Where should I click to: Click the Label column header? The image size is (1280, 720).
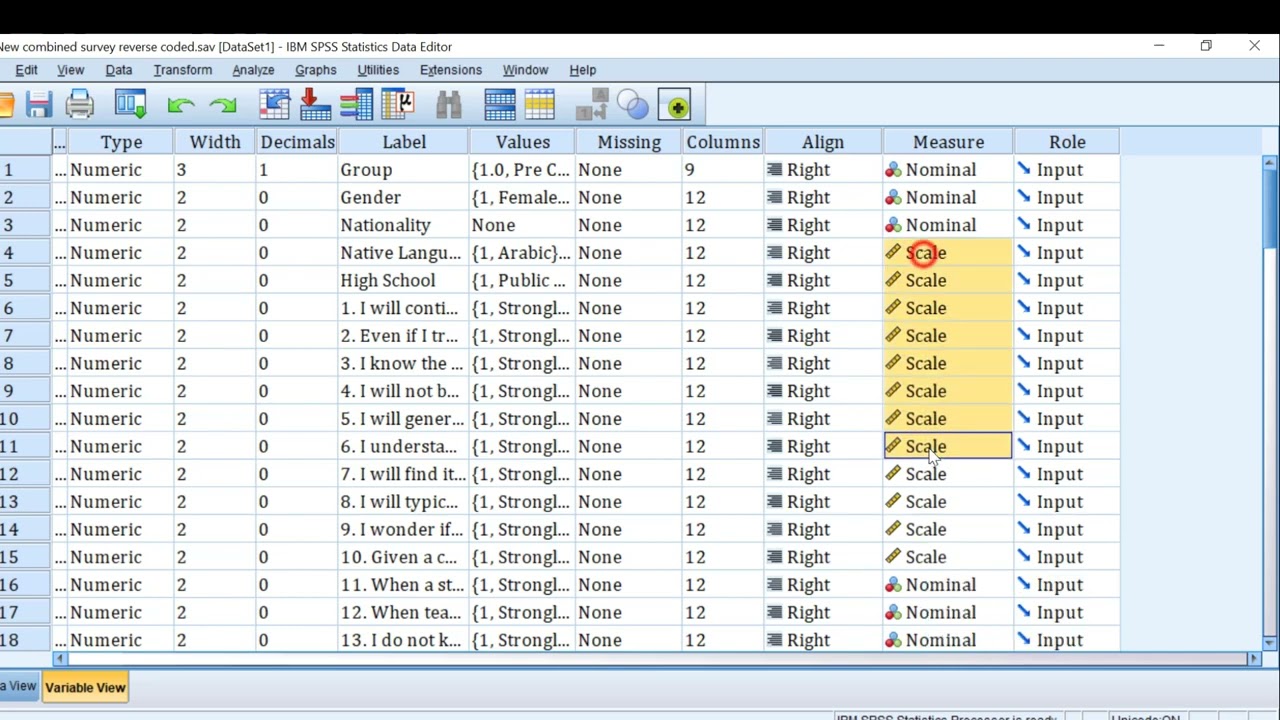point(404,142)
